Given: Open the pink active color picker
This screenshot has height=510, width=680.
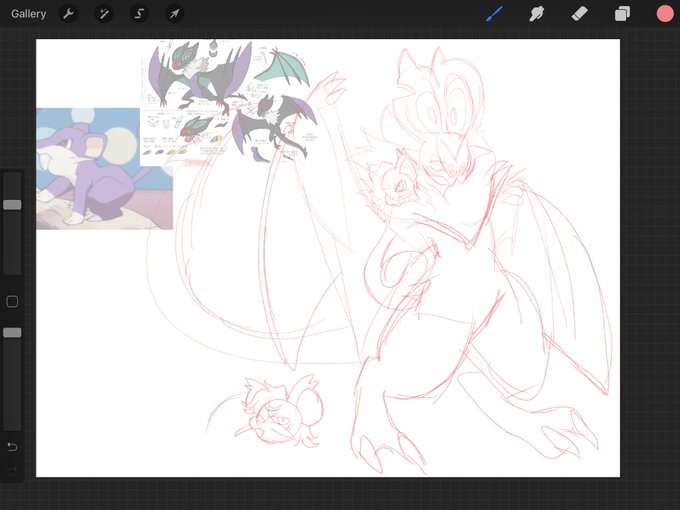Looking at the screenshot, I should coord(665,14).
